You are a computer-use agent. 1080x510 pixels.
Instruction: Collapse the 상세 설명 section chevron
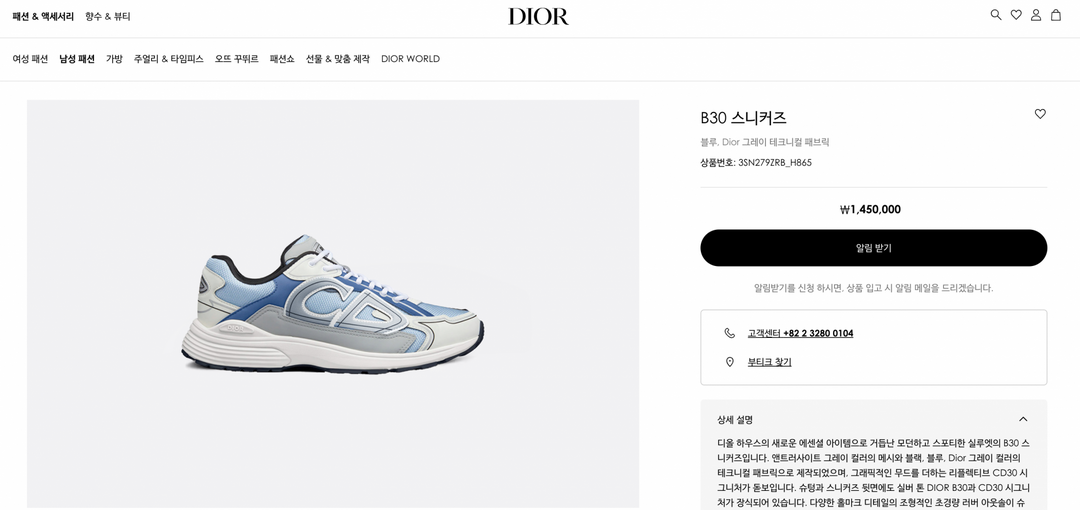point(1023,419)
